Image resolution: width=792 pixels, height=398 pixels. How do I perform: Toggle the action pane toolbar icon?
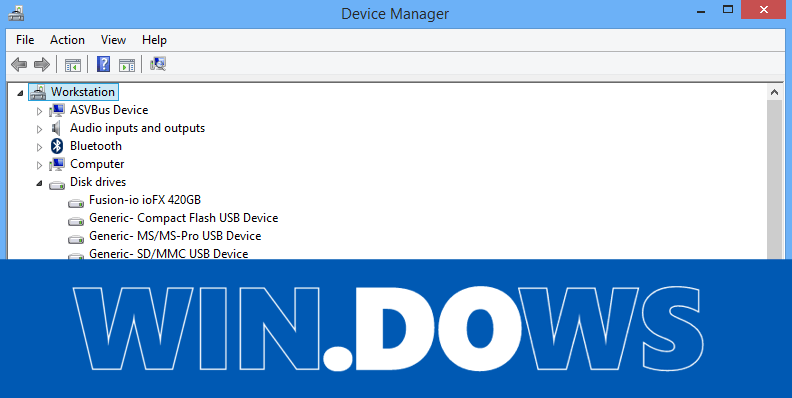pos(127,65)
